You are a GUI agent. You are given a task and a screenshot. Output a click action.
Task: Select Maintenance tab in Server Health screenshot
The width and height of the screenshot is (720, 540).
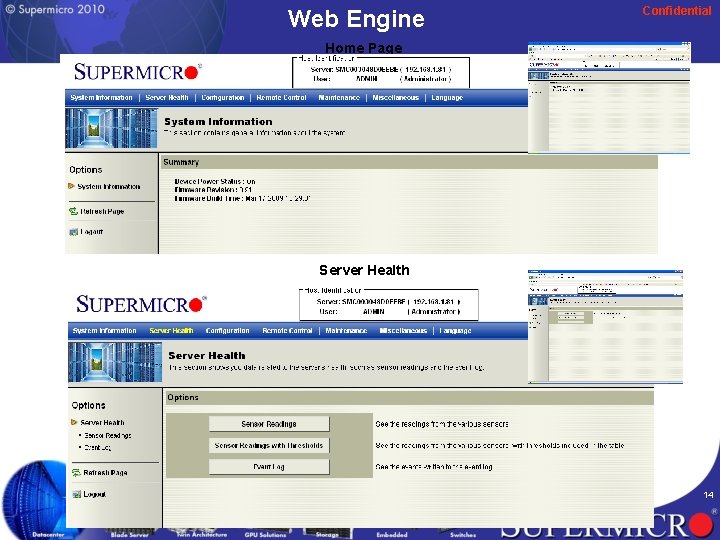click(346, 331)
